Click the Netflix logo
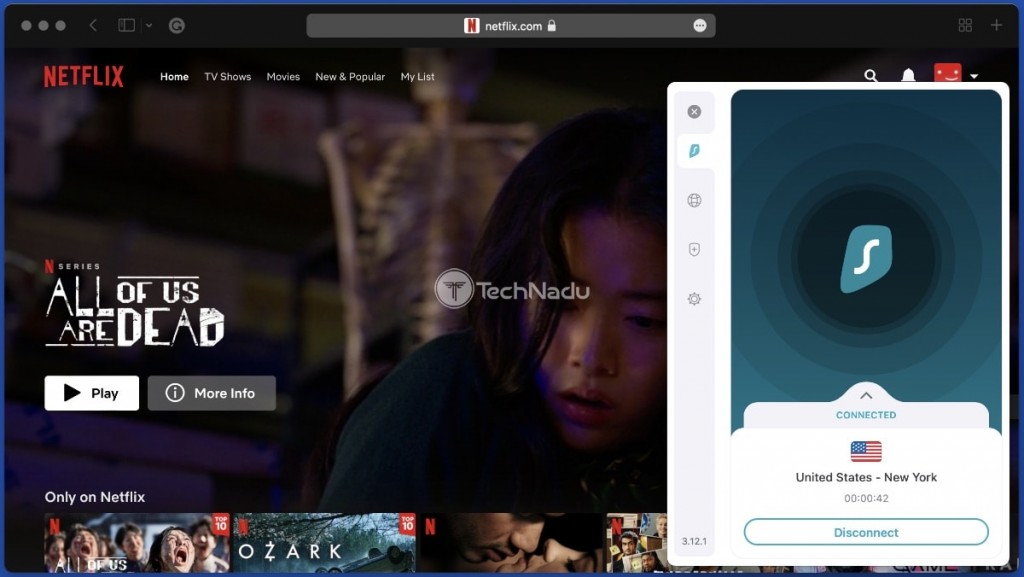 (84, 76)
